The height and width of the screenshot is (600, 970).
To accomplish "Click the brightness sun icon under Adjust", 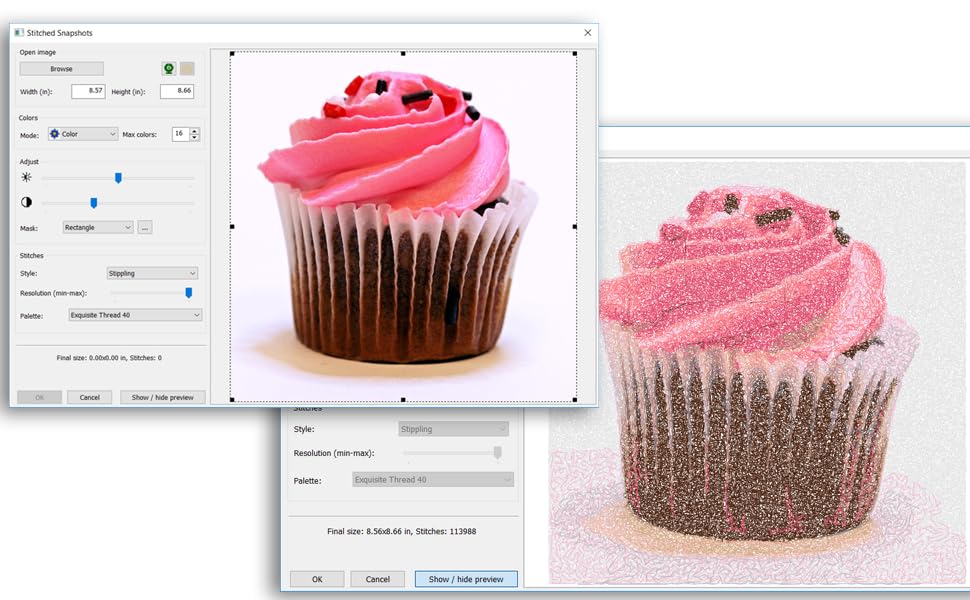I will click(x=26, y=178).
